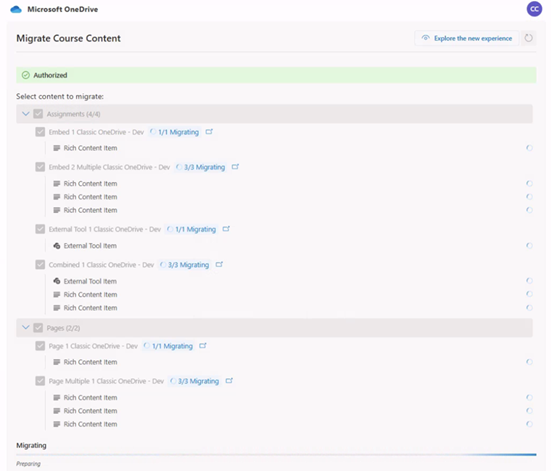Image resolution: width=551 pixels, height=471 pixels.
Task: Toggle Combined 1 Classic OneDrive checkbox
Action: click(40, 265)
